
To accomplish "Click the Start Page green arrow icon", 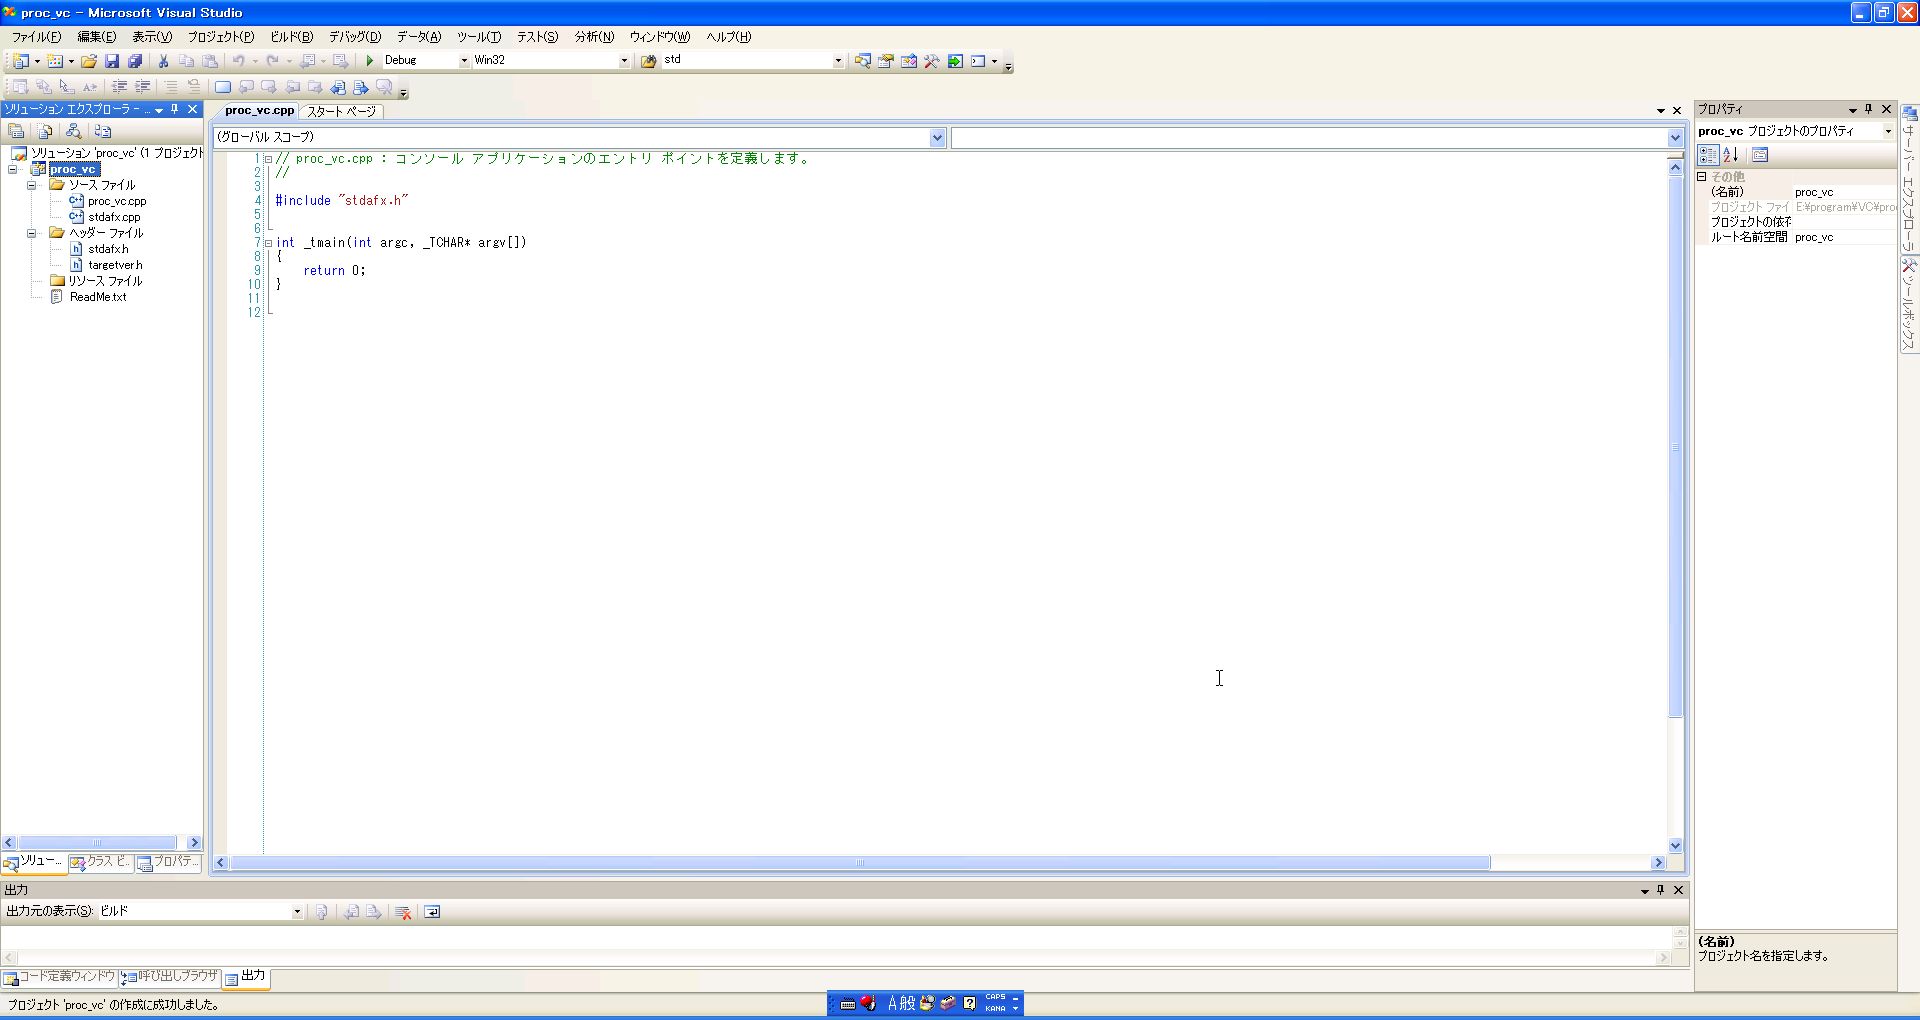I will tap(955, 61).
